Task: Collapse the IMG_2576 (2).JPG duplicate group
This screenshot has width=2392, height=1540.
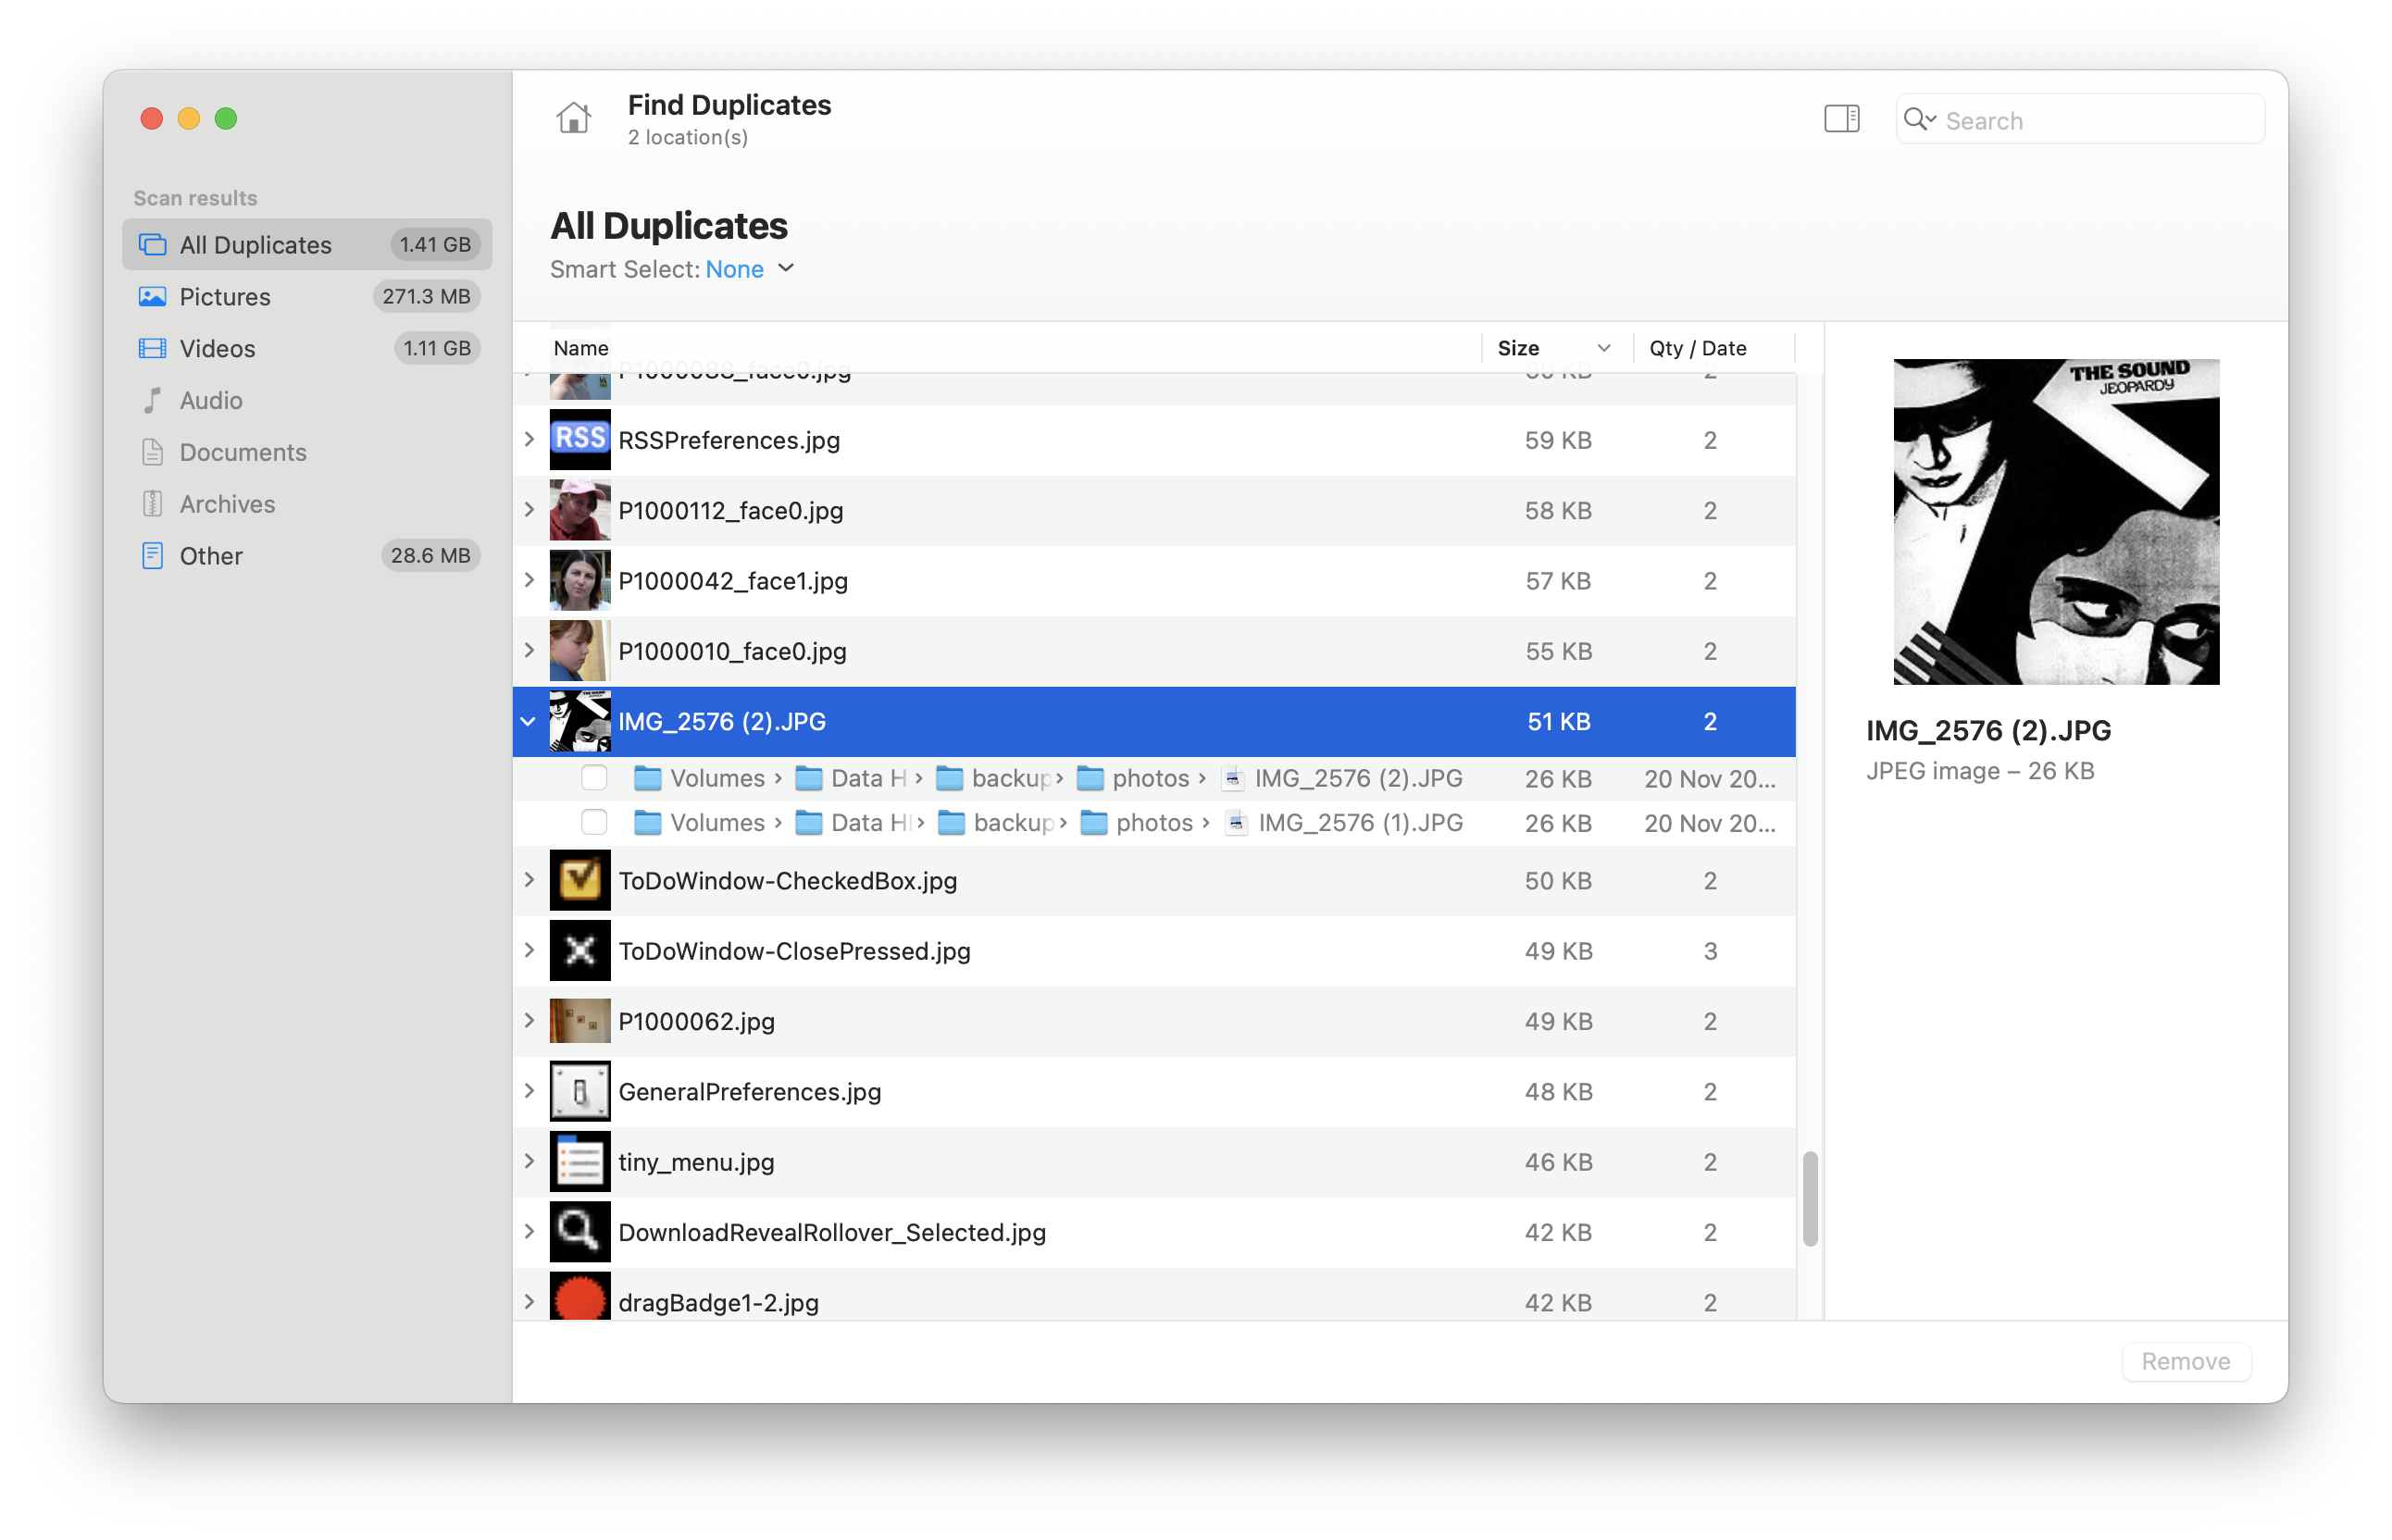Action: click(x=528, y=720)
